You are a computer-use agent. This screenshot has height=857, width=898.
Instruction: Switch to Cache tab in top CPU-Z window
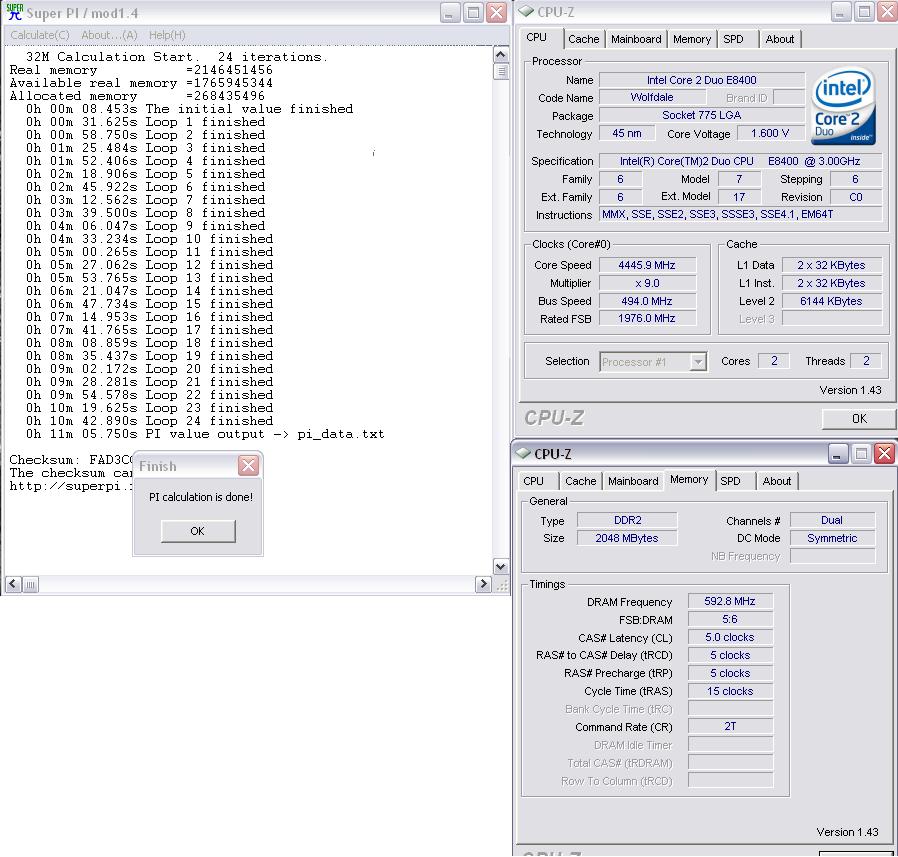click(584, 39)
